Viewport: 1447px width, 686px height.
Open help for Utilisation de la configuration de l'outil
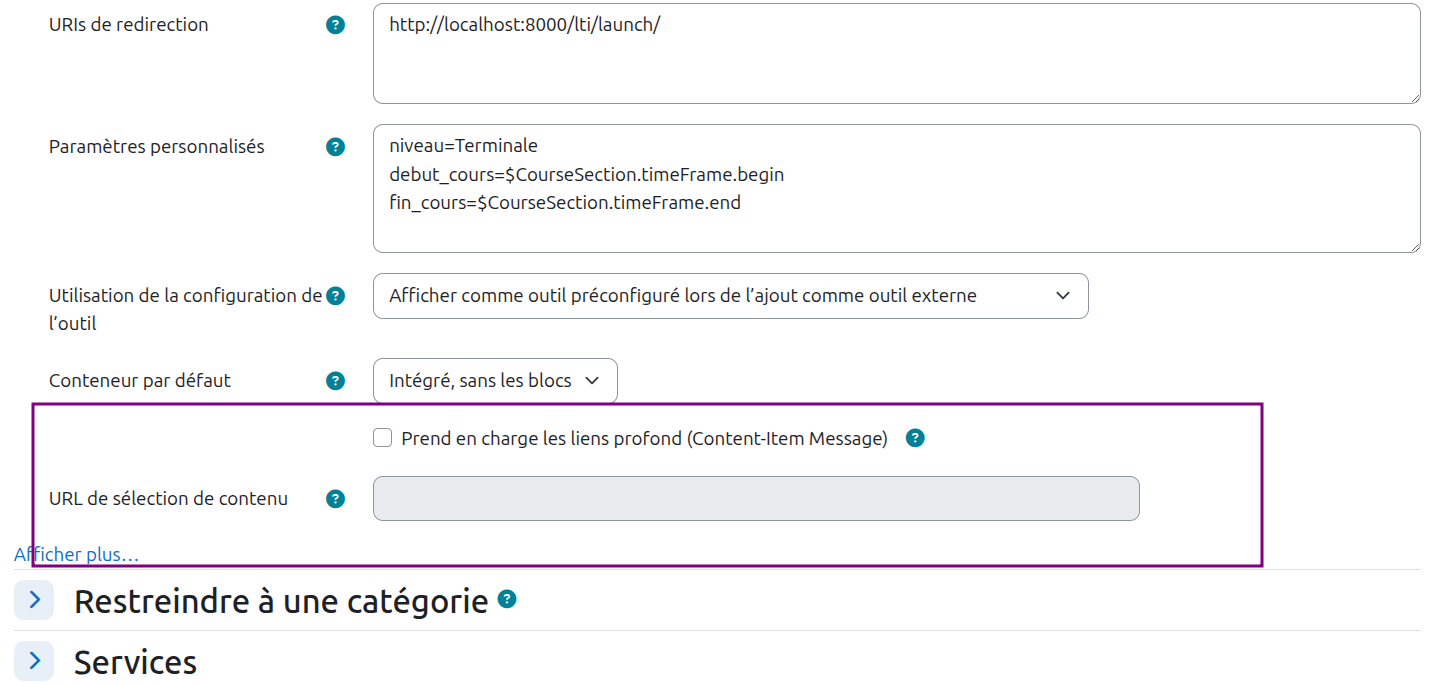tap(334, 295)
